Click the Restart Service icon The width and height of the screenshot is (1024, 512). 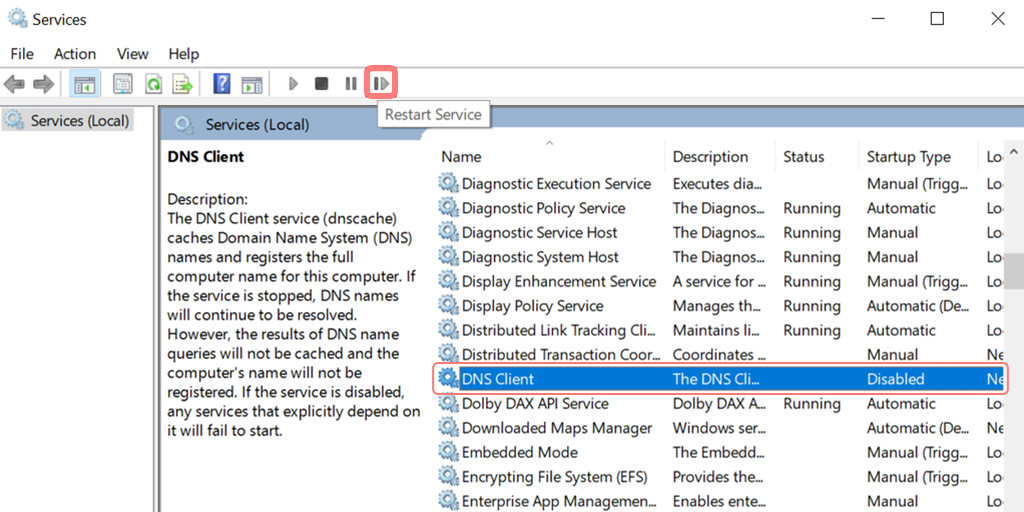click(381, 84)
